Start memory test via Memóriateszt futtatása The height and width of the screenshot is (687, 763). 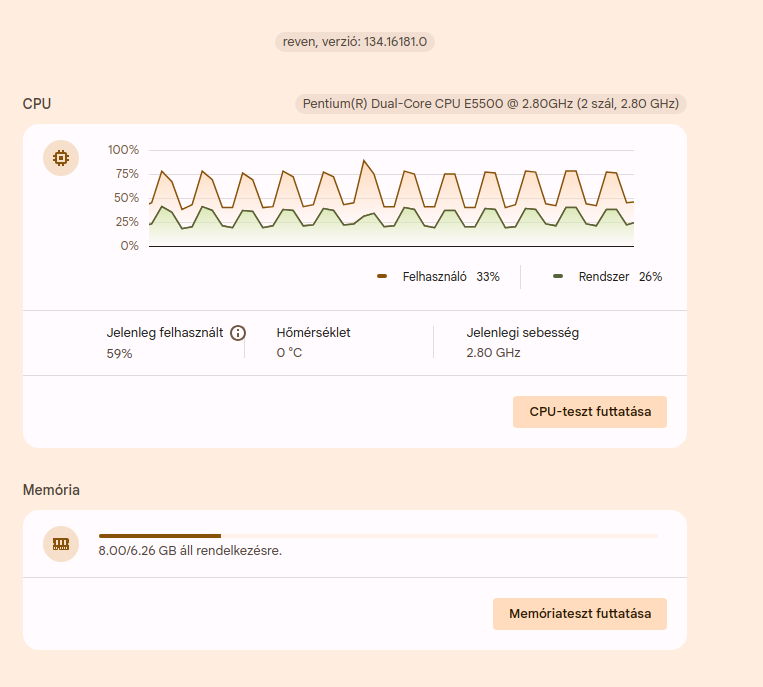[580, 614]
